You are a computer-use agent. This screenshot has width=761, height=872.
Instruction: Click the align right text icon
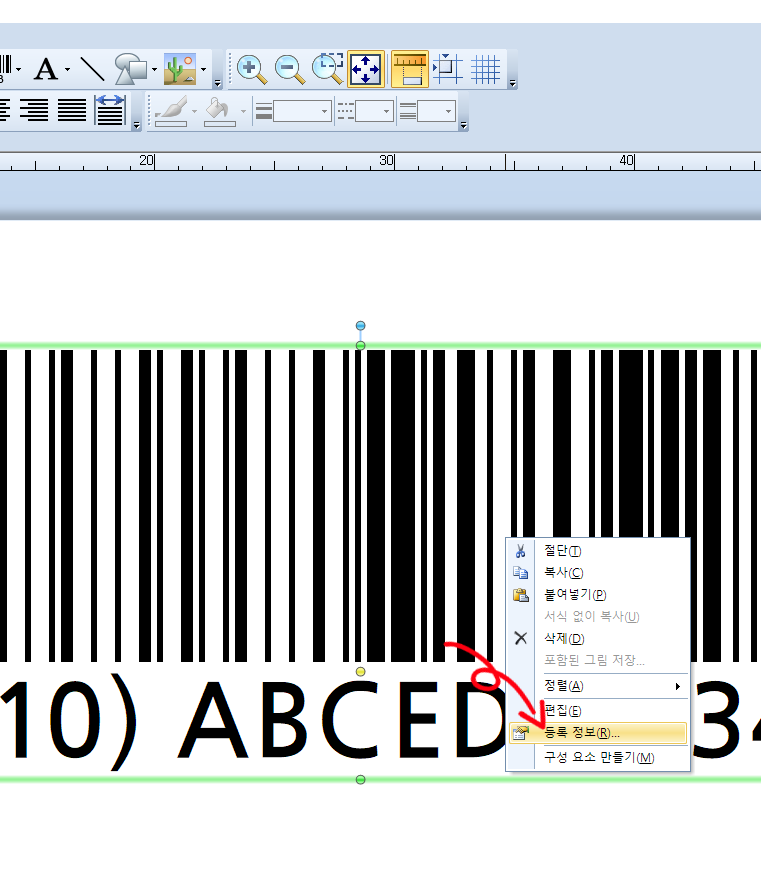(x=34, y=110)
